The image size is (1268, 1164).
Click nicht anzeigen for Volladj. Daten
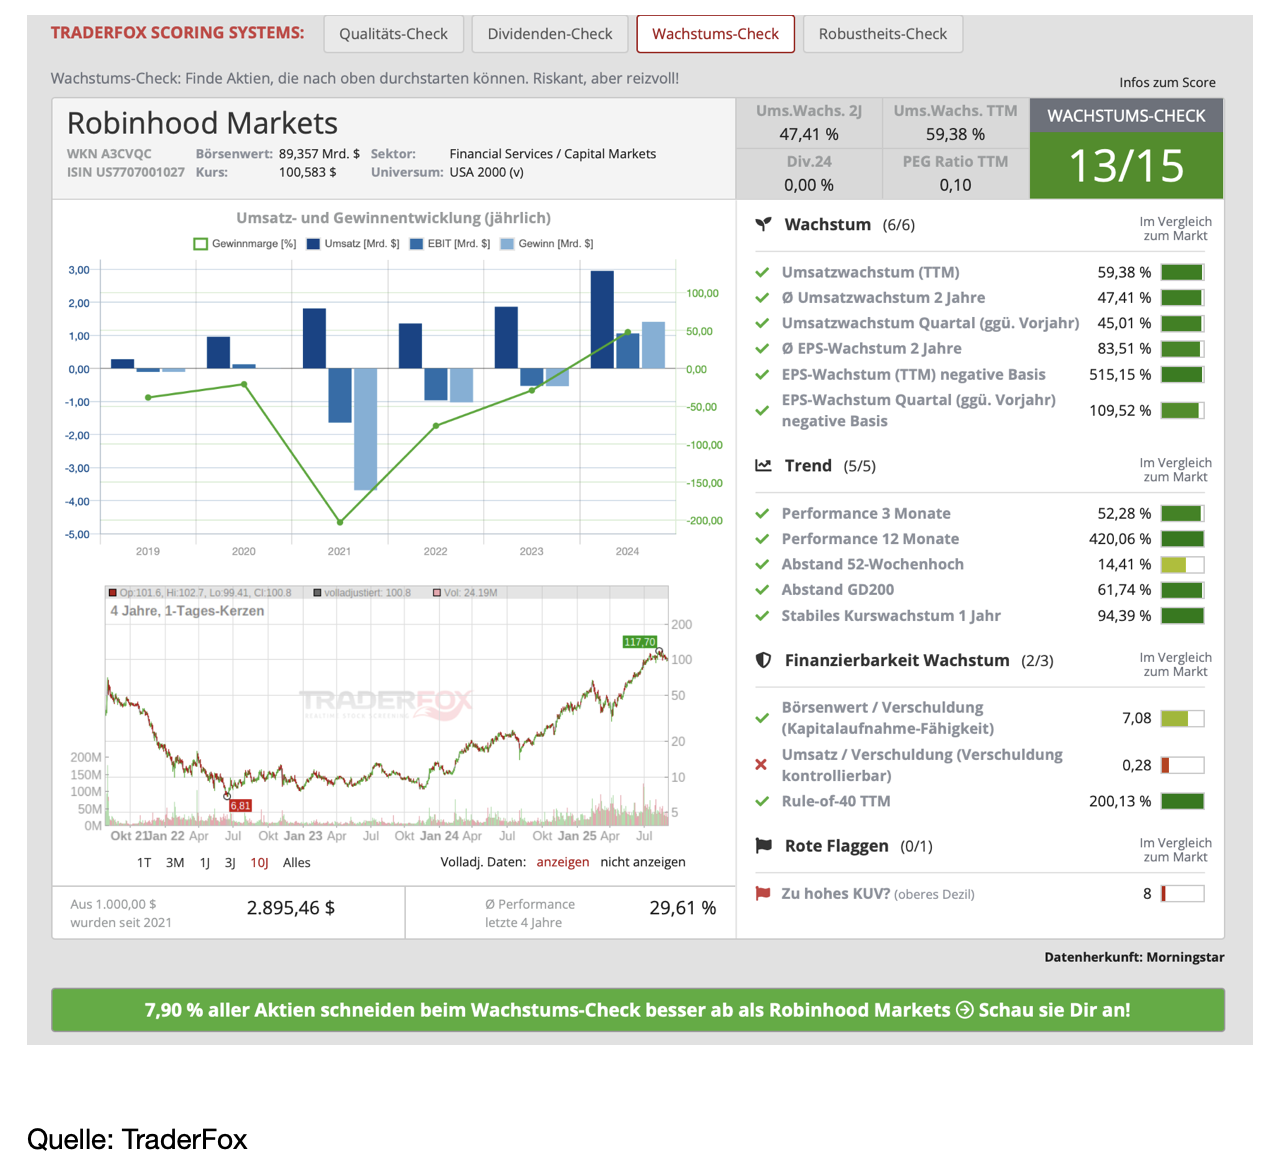643,862
